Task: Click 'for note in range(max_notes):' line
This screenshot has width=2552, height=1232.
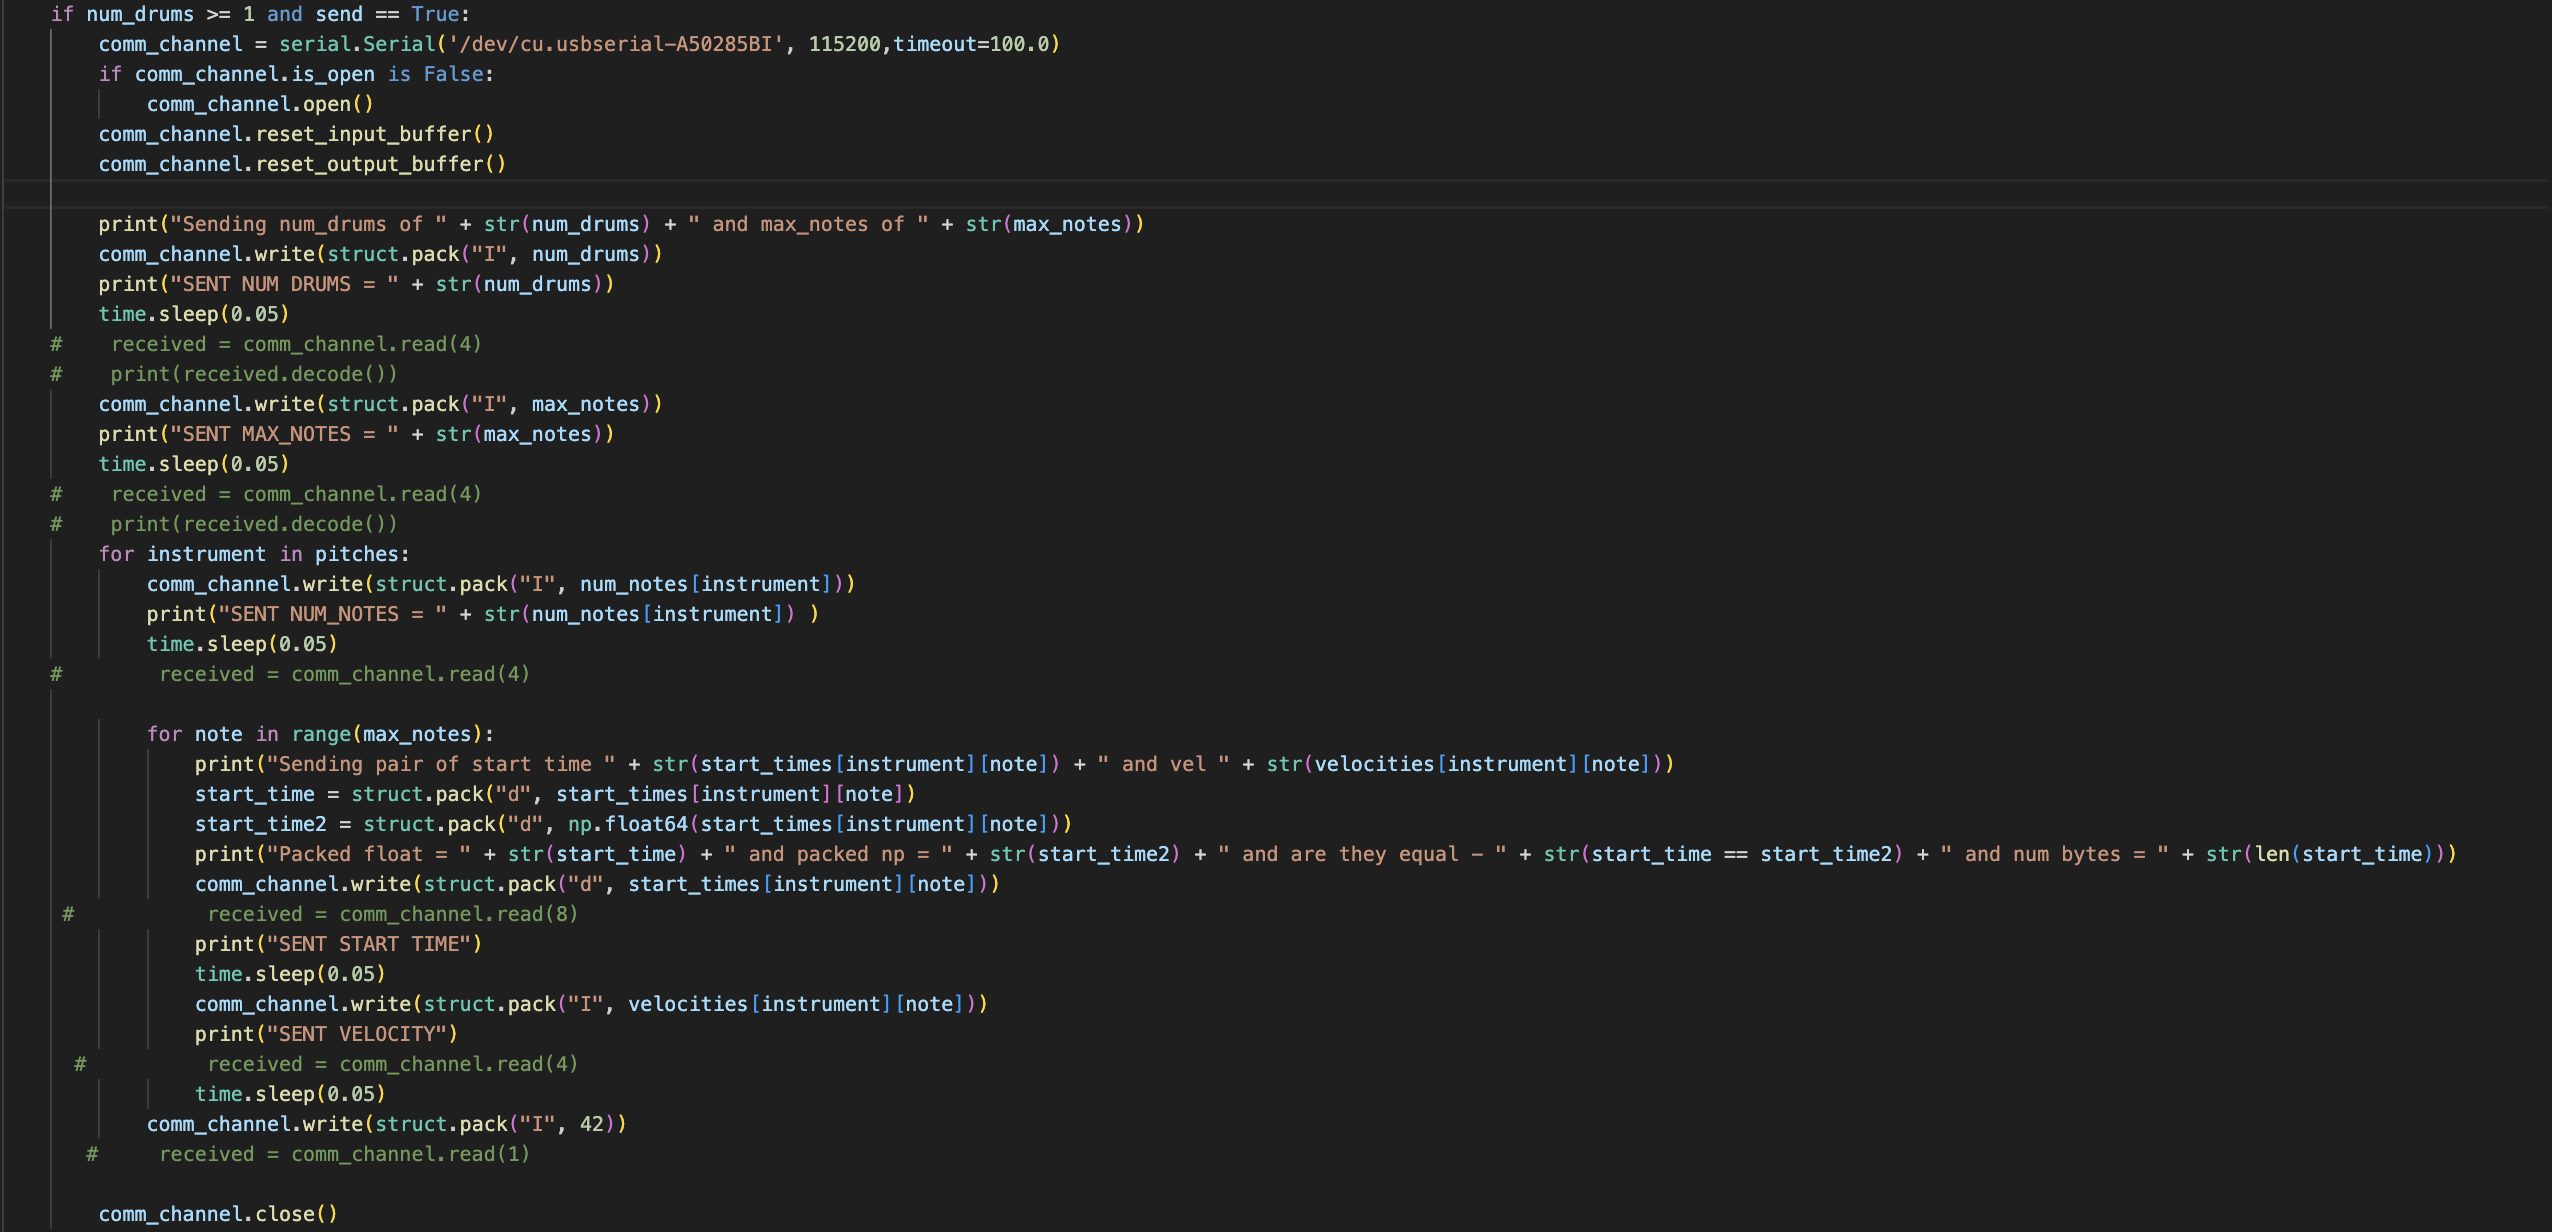Action: tap(320, 734)
